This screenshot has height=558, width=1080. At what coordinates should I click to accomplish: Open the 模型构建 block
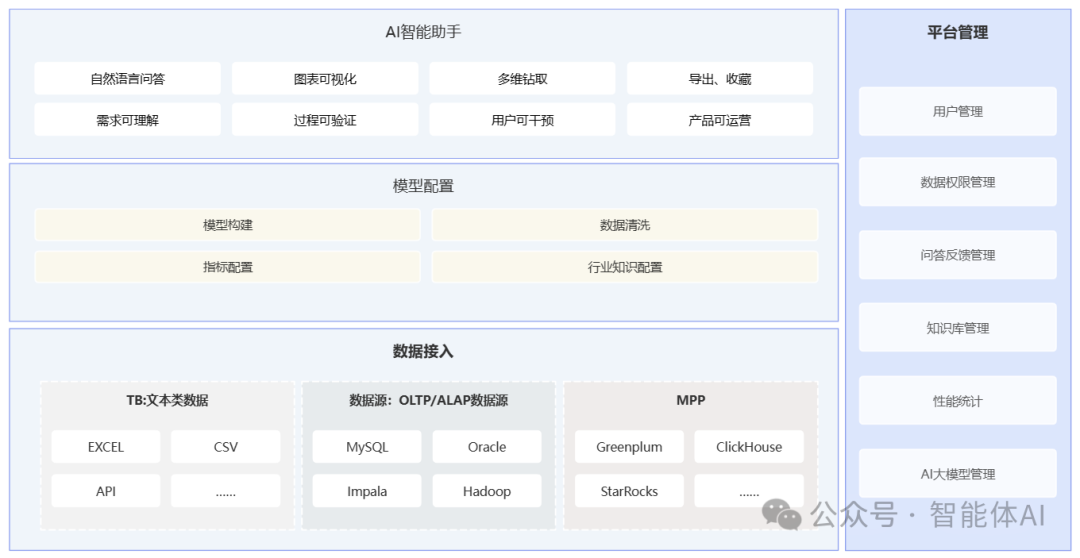coord(227,225)
